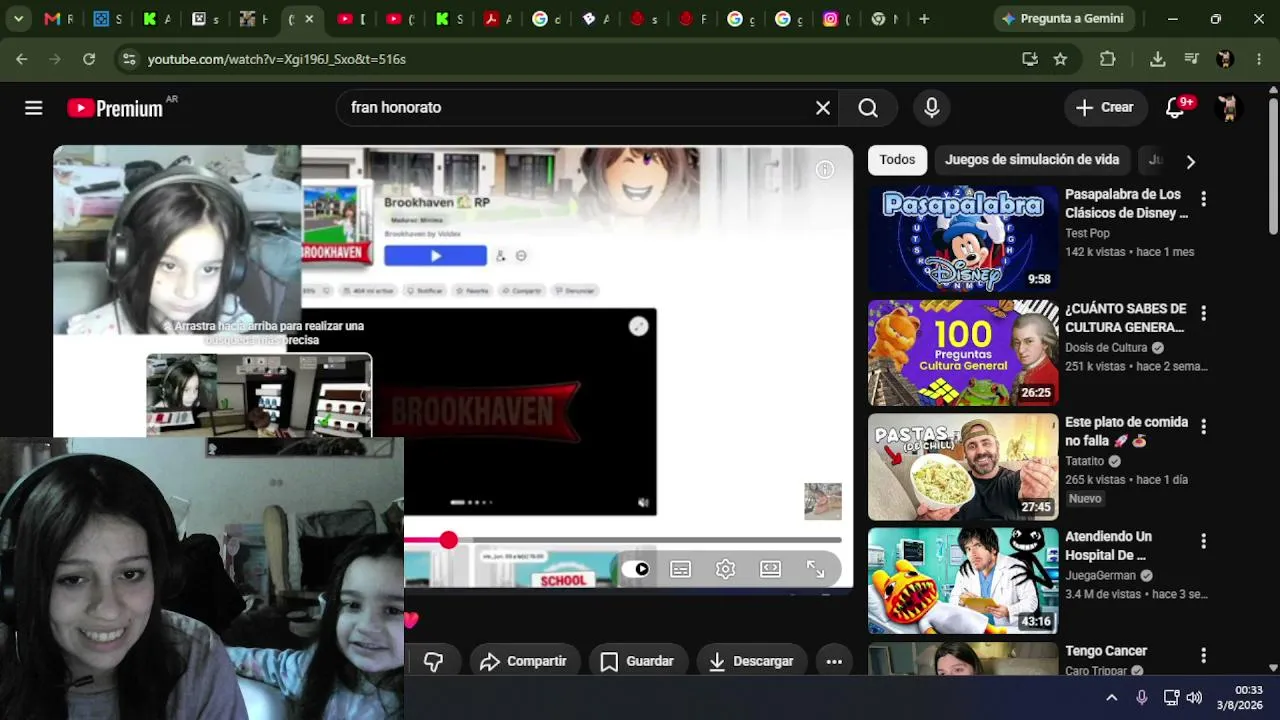
Task: Open YouTube notifications bell
Action: click(x=1176, y=108)
